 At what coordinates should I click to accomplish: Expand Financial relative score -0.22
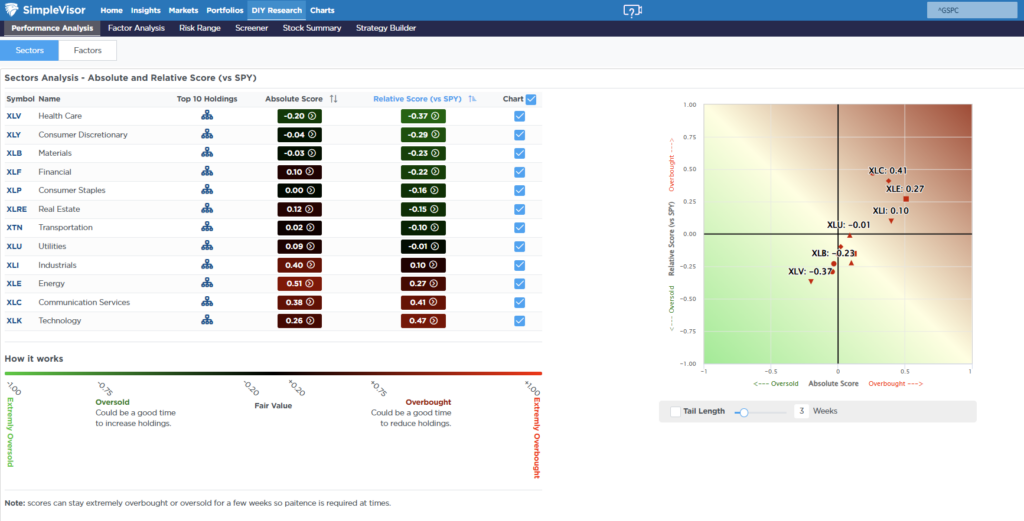point(423,172)
